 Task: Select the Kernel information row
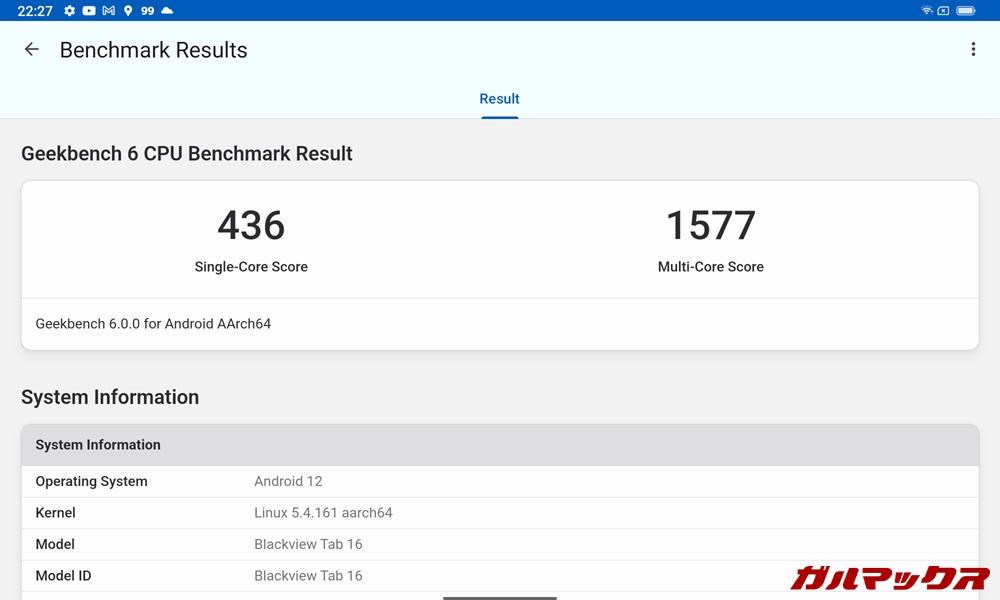coord(499,513)
